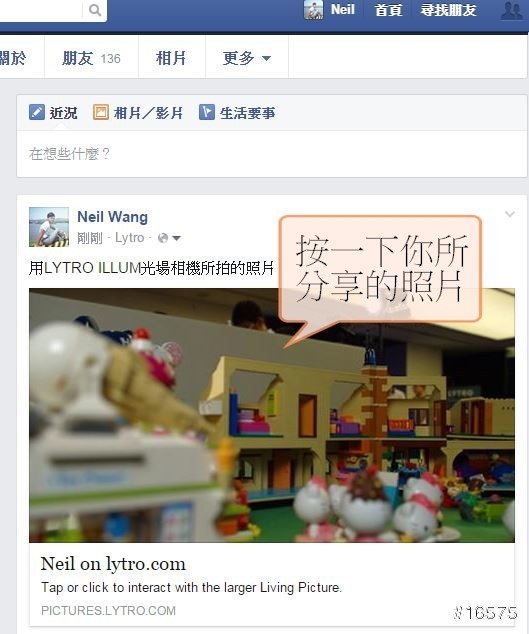Click the globe privacy icon on post
This screenshot has height=634, width=529.
163,238
